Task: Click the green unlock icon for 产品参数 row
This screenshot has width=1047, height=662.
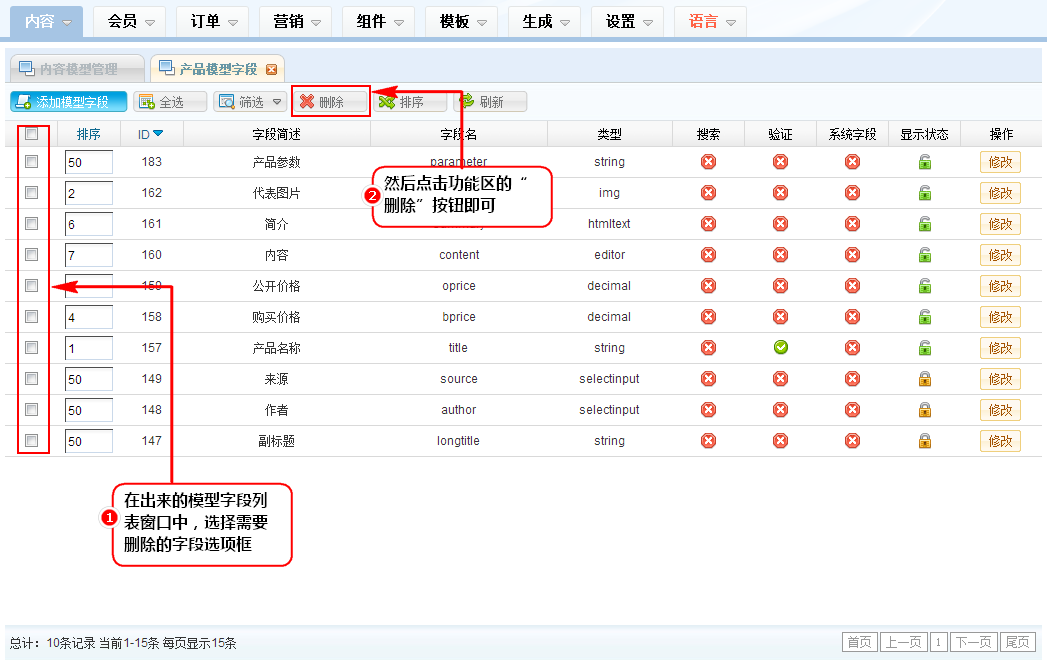Action: coord(925,162)
